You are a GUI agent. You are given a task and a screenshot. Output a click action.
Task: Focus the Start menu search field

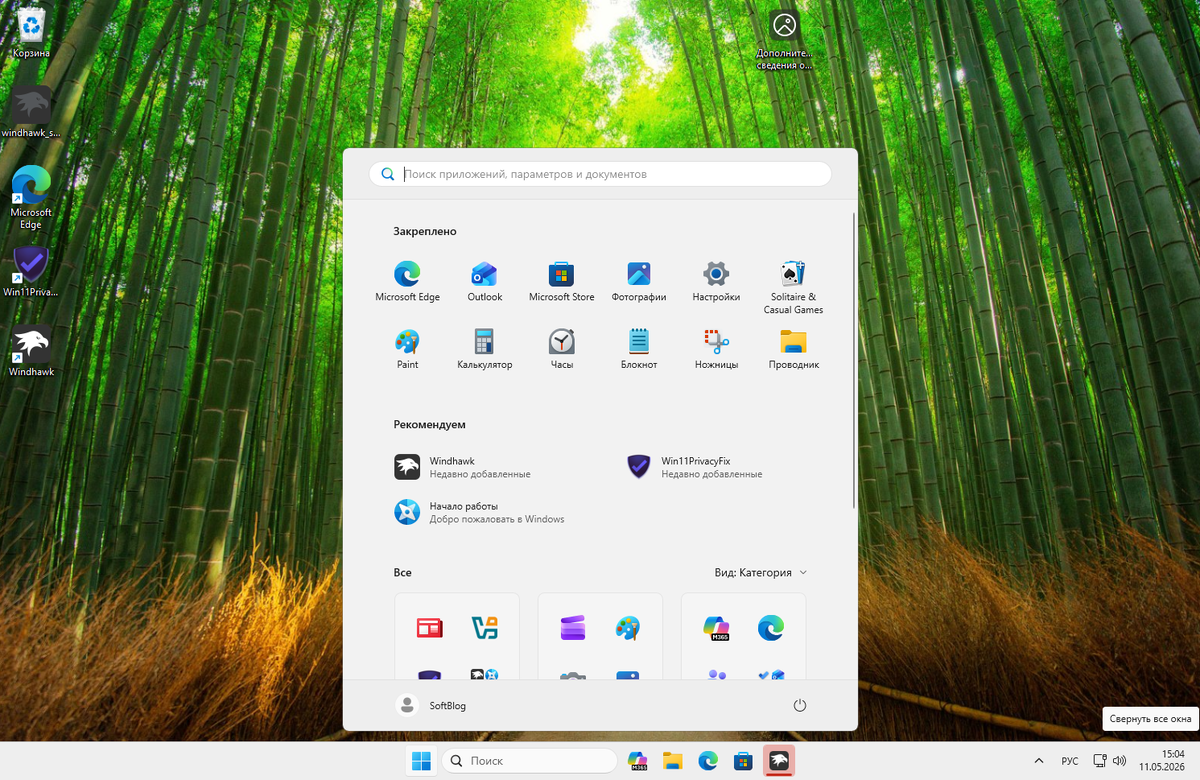click(x=600, y=174)
